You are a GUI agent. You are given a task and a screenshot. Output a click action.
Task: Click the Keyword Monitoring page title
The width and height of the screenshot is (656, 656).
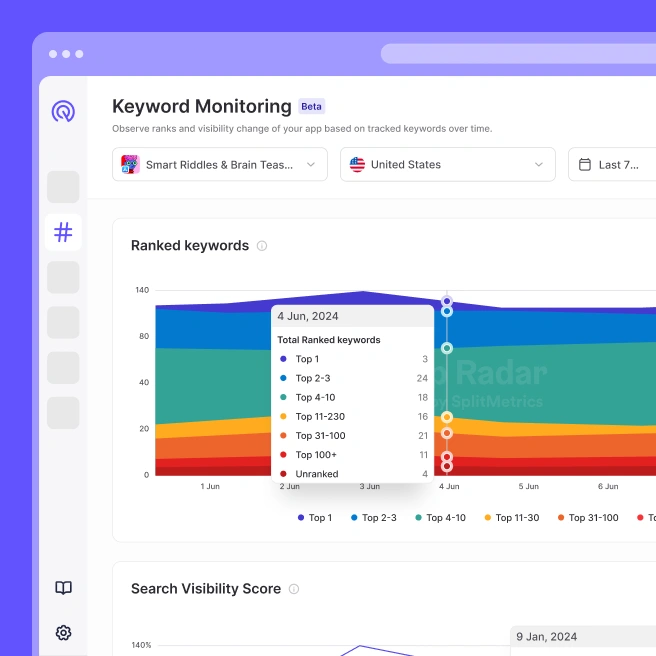[x=202, y=106]
